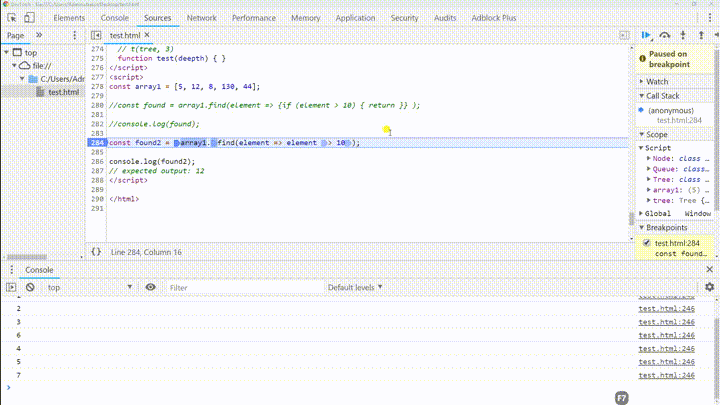Image resolution: width=720 pixels, height=405 pixels.
Task: Open the Memory tab
Action: tap(305, 18)
